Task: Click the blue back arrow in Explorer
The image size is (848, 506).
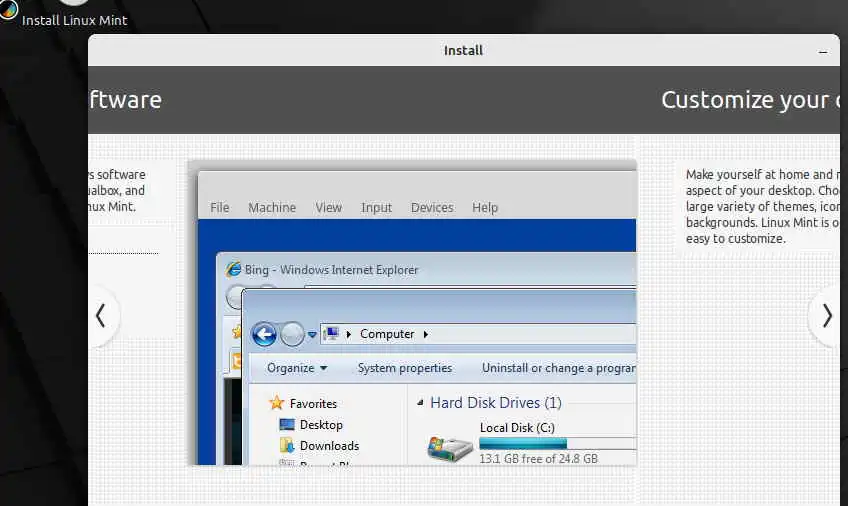Action: coord(264,335)
